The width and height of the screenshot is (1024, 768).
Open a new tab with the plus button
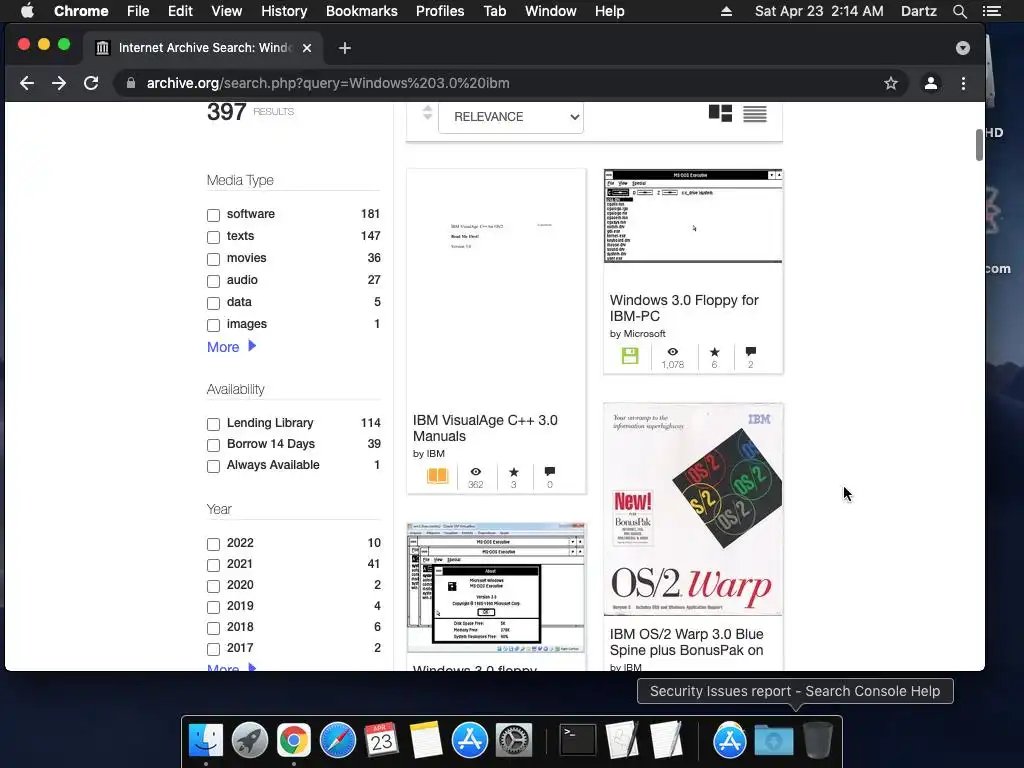345,48
